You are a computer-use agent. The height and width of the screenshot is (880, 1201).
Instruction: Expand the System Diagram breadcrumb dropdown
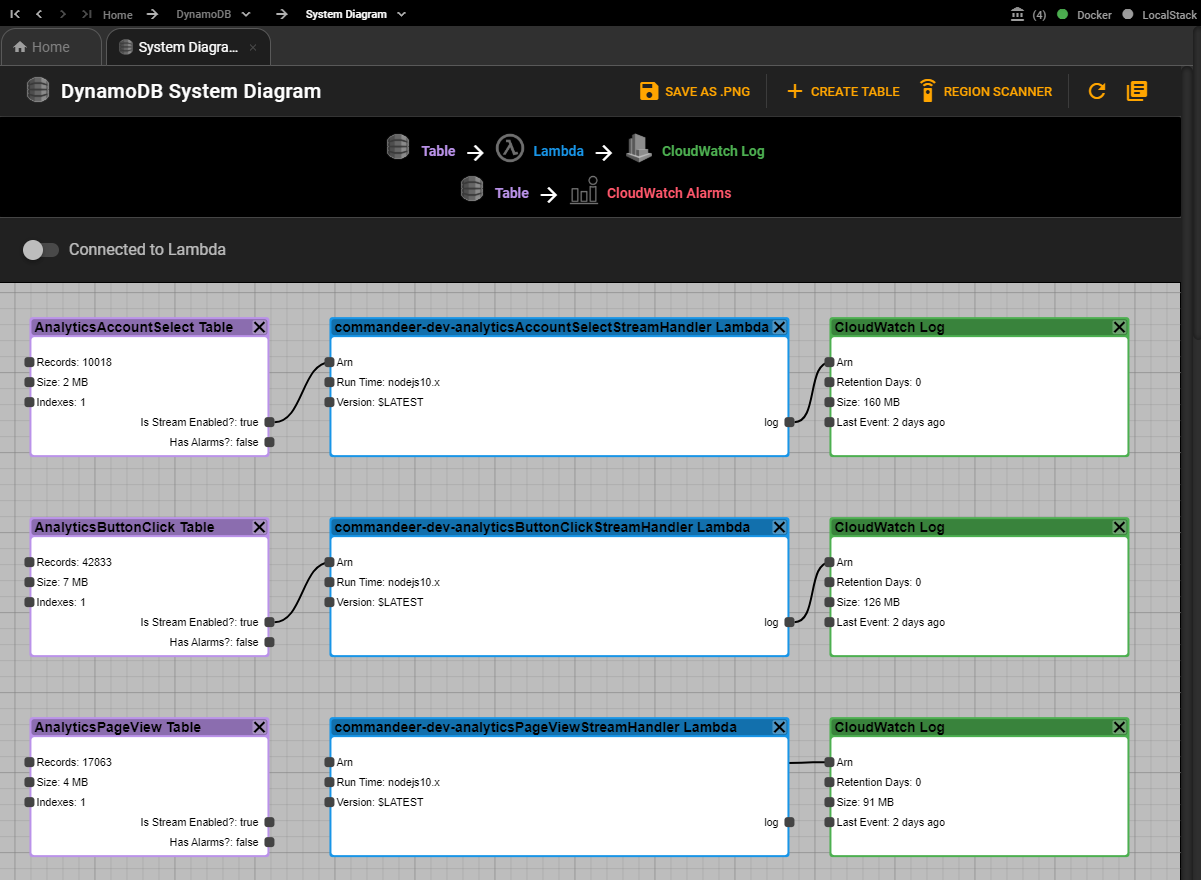(x=401, y=15)
